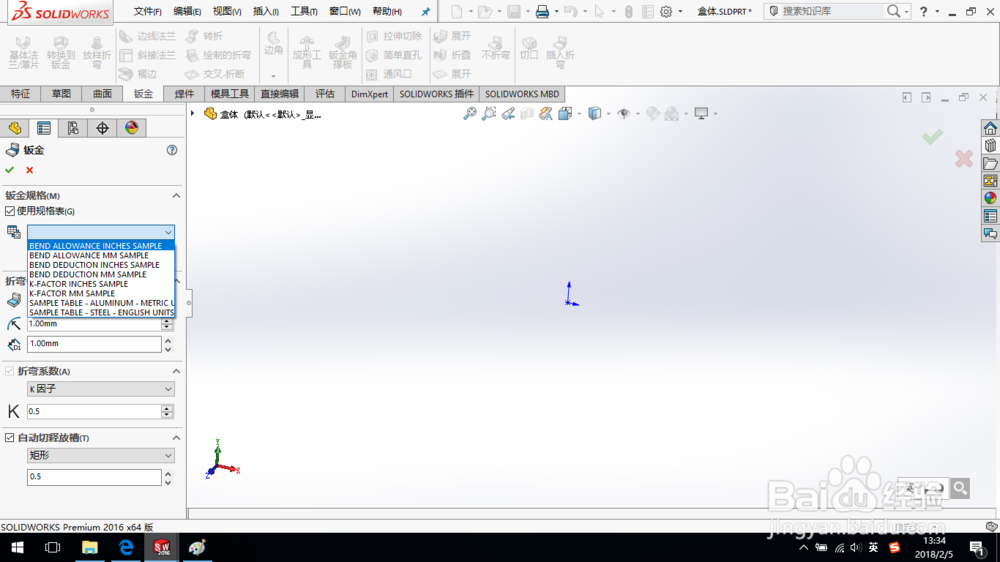The height and width of the screenshot is (562, 1000).
Task: Open View Settings monitor icon
Action: point(701,114)
